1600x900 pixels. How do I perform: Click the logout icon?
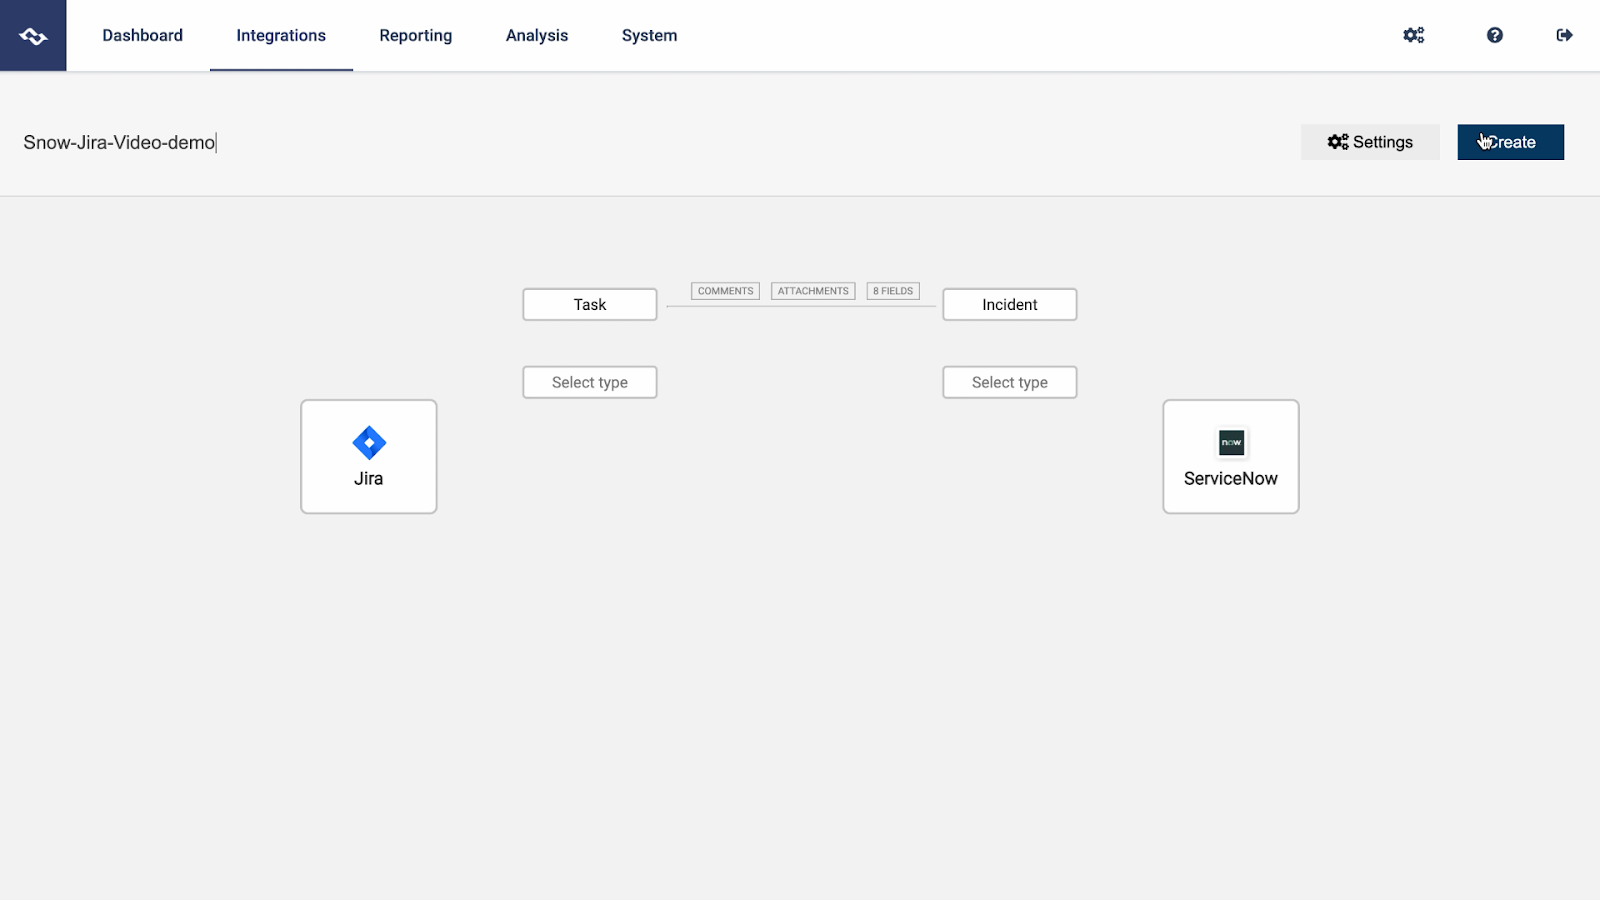1565,35
